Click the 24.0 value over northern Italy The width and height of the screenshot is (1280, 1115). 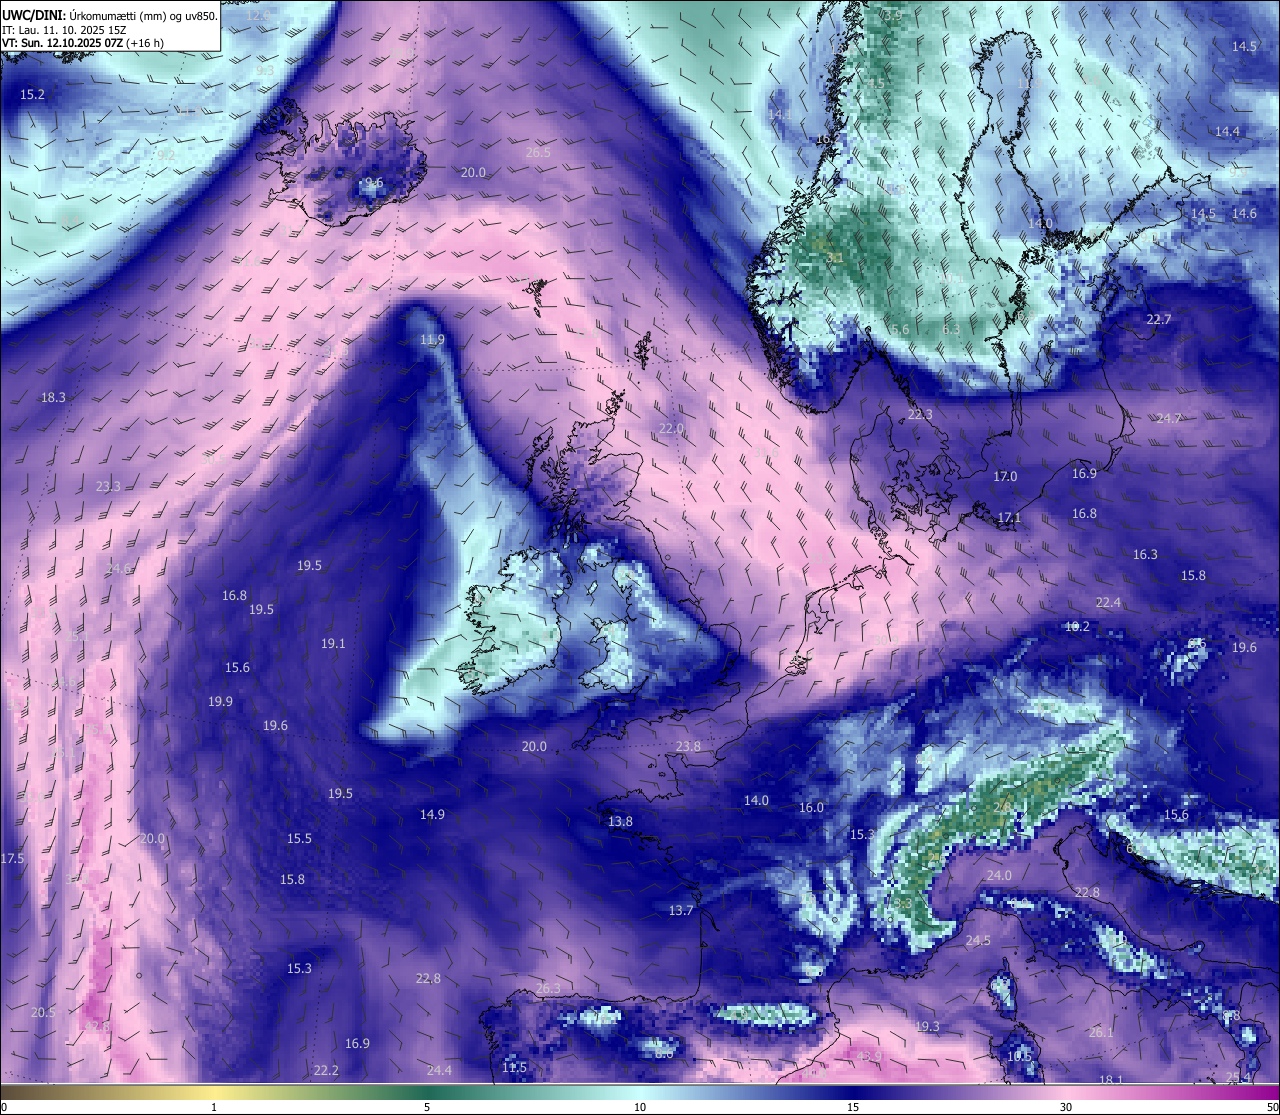999,876
